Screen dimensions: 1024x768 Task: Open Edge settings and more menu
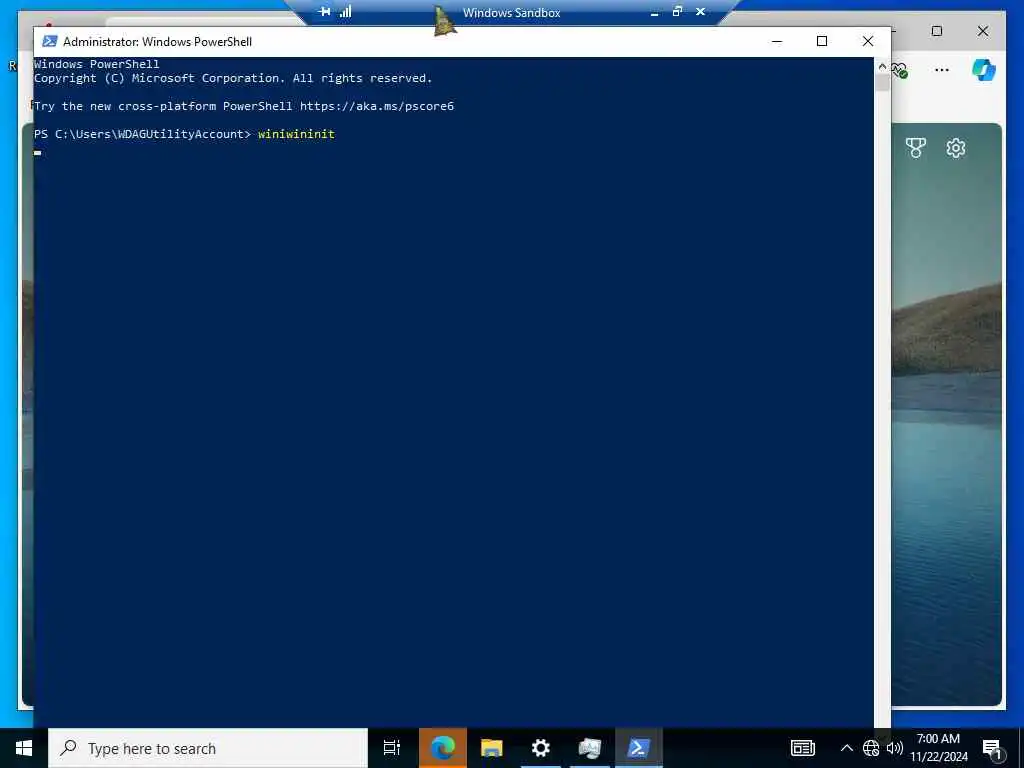(x=942, y=70)
